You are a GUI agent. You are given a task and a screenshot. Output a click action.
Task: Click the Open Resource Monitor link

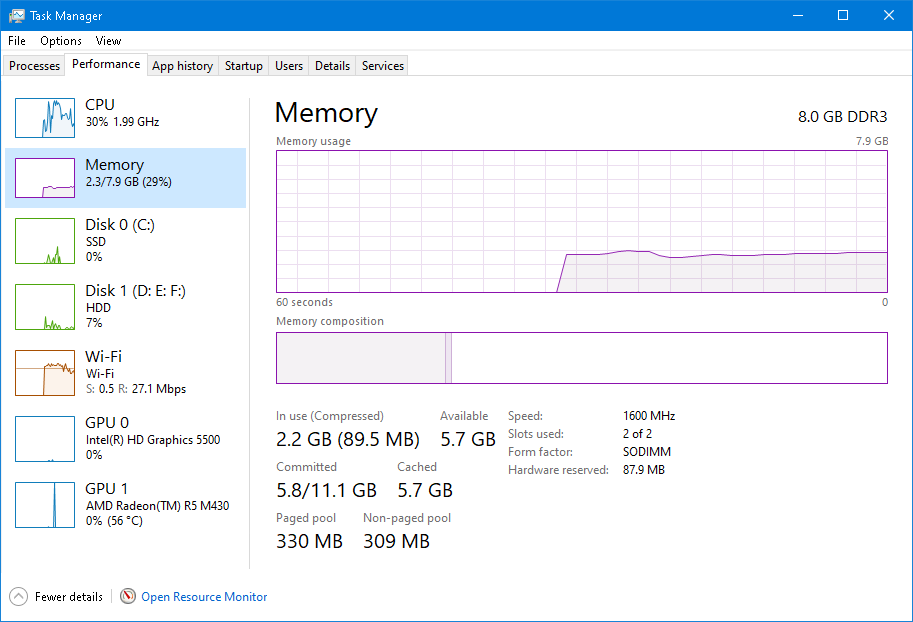click(204, 597)
